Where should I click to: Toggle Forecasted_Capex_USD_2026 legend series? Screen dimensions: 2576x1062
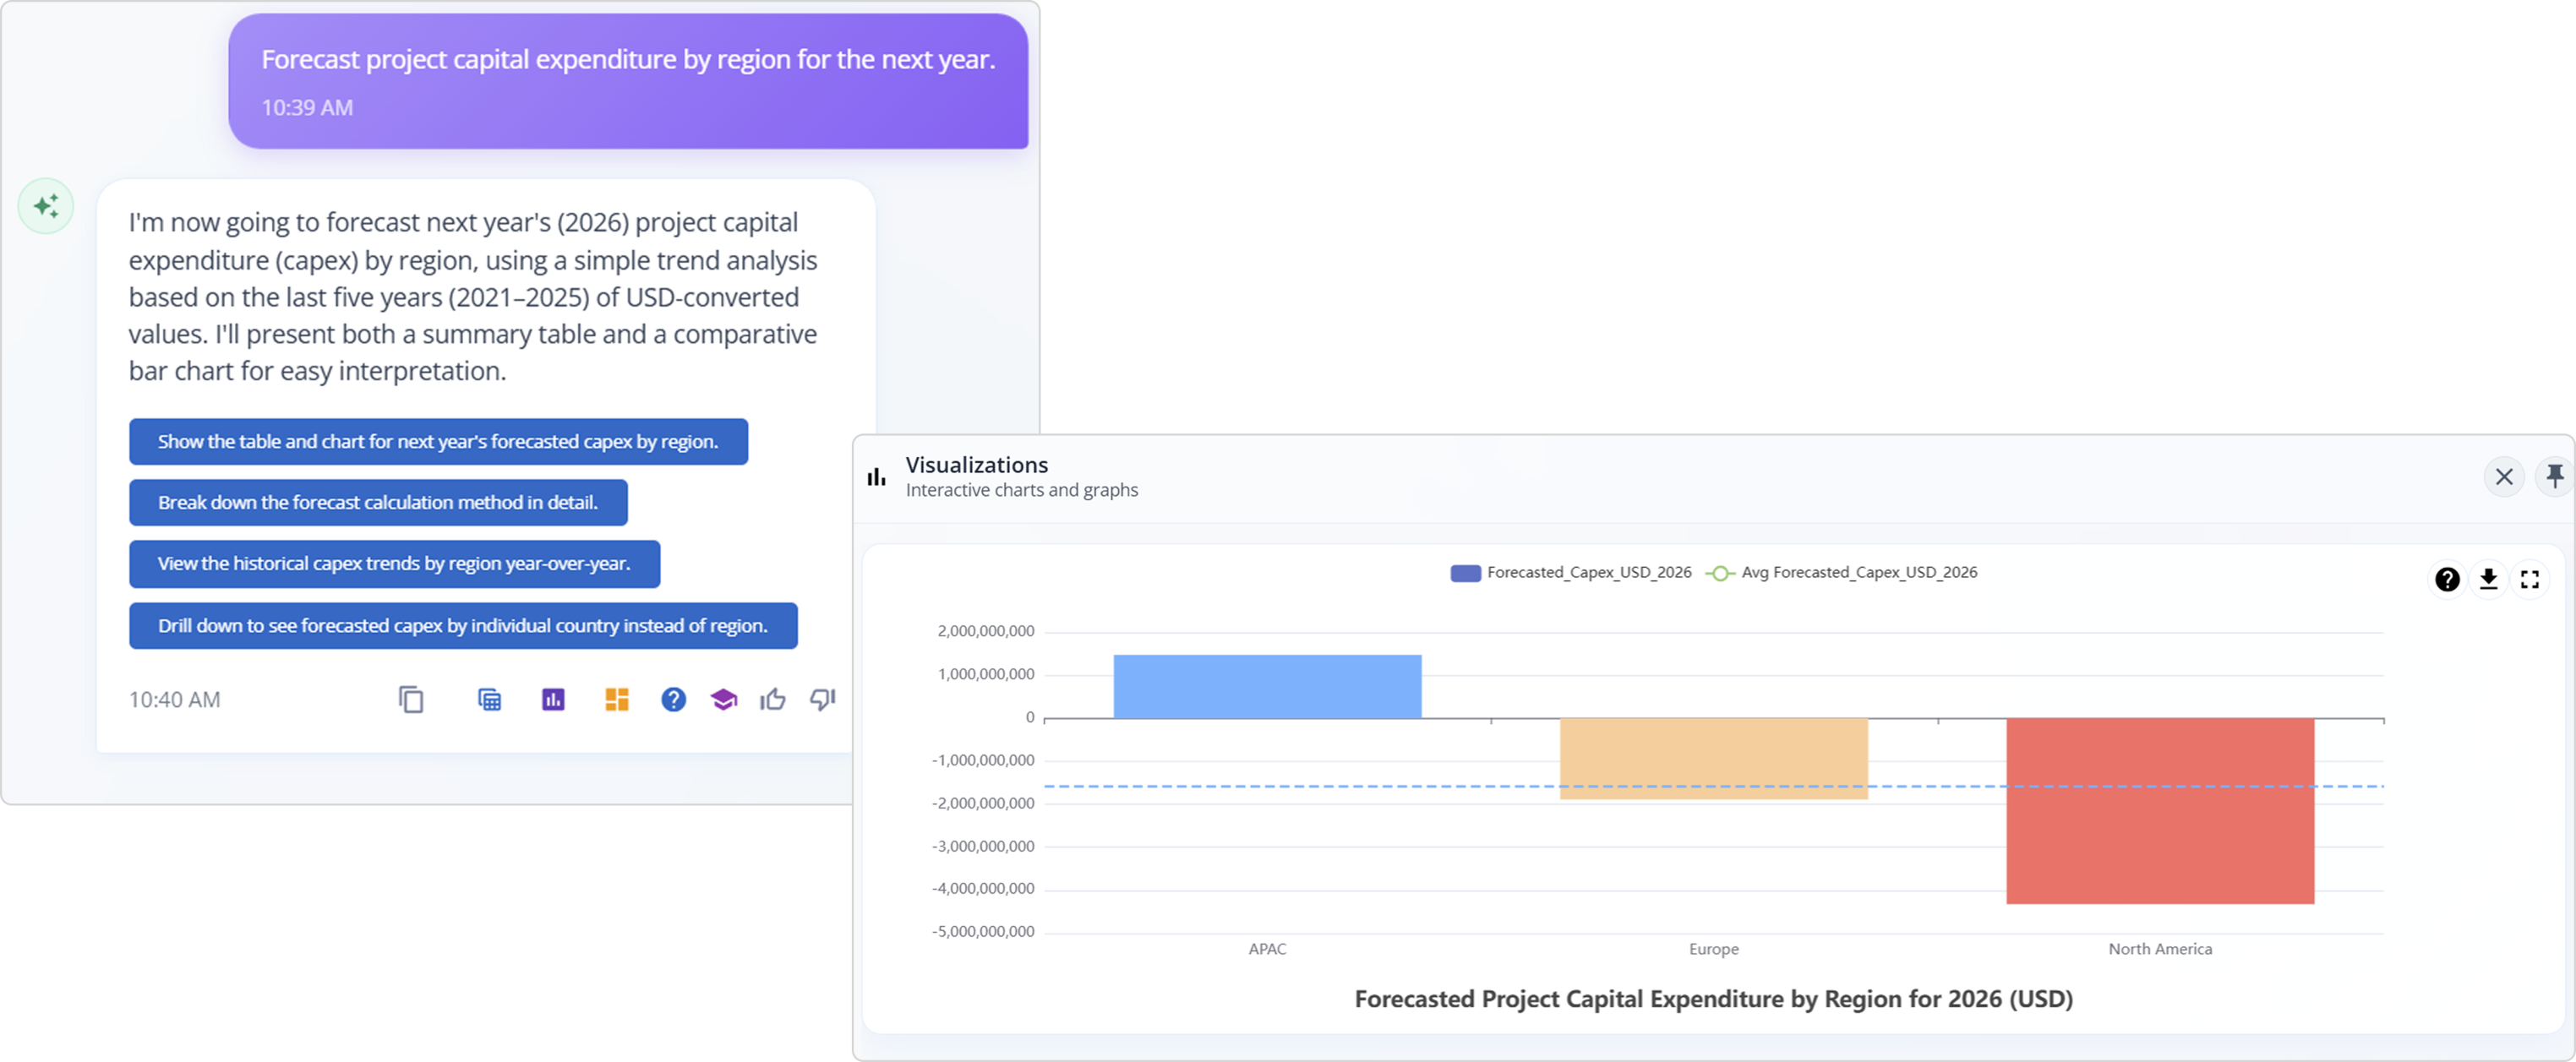click(1570, 573)
